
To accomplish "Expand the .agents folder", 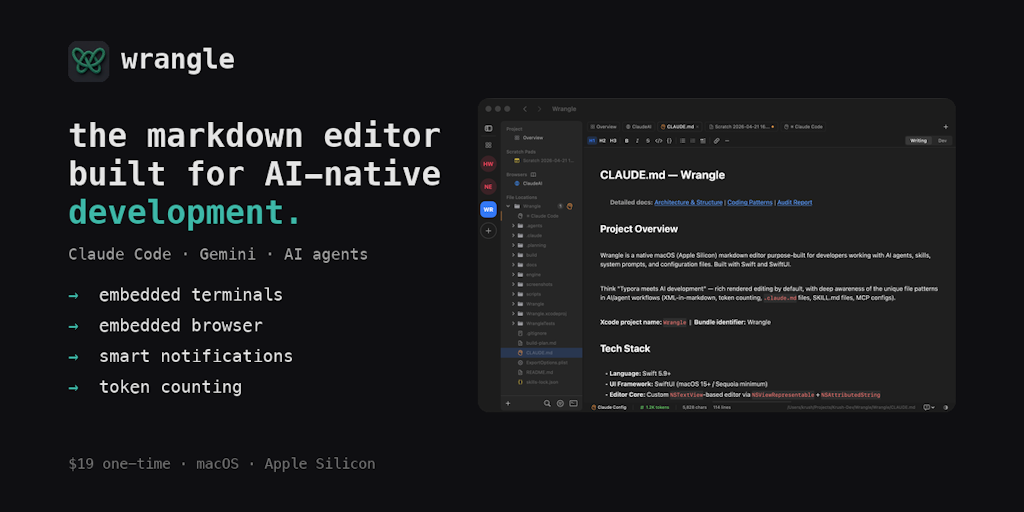I will coord(514,226).
